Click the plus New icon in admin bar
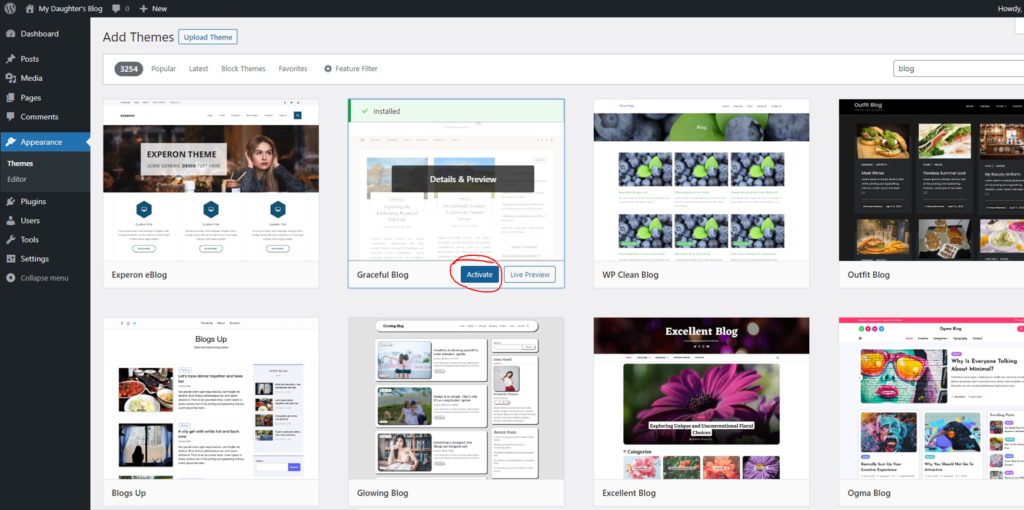The height and width of the screenshot is (510, 1024). point(145,8)
